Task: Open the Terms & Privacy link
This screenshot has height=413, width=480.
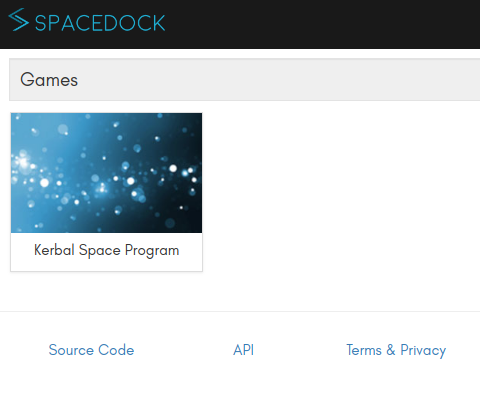Action: coord(396,350)
